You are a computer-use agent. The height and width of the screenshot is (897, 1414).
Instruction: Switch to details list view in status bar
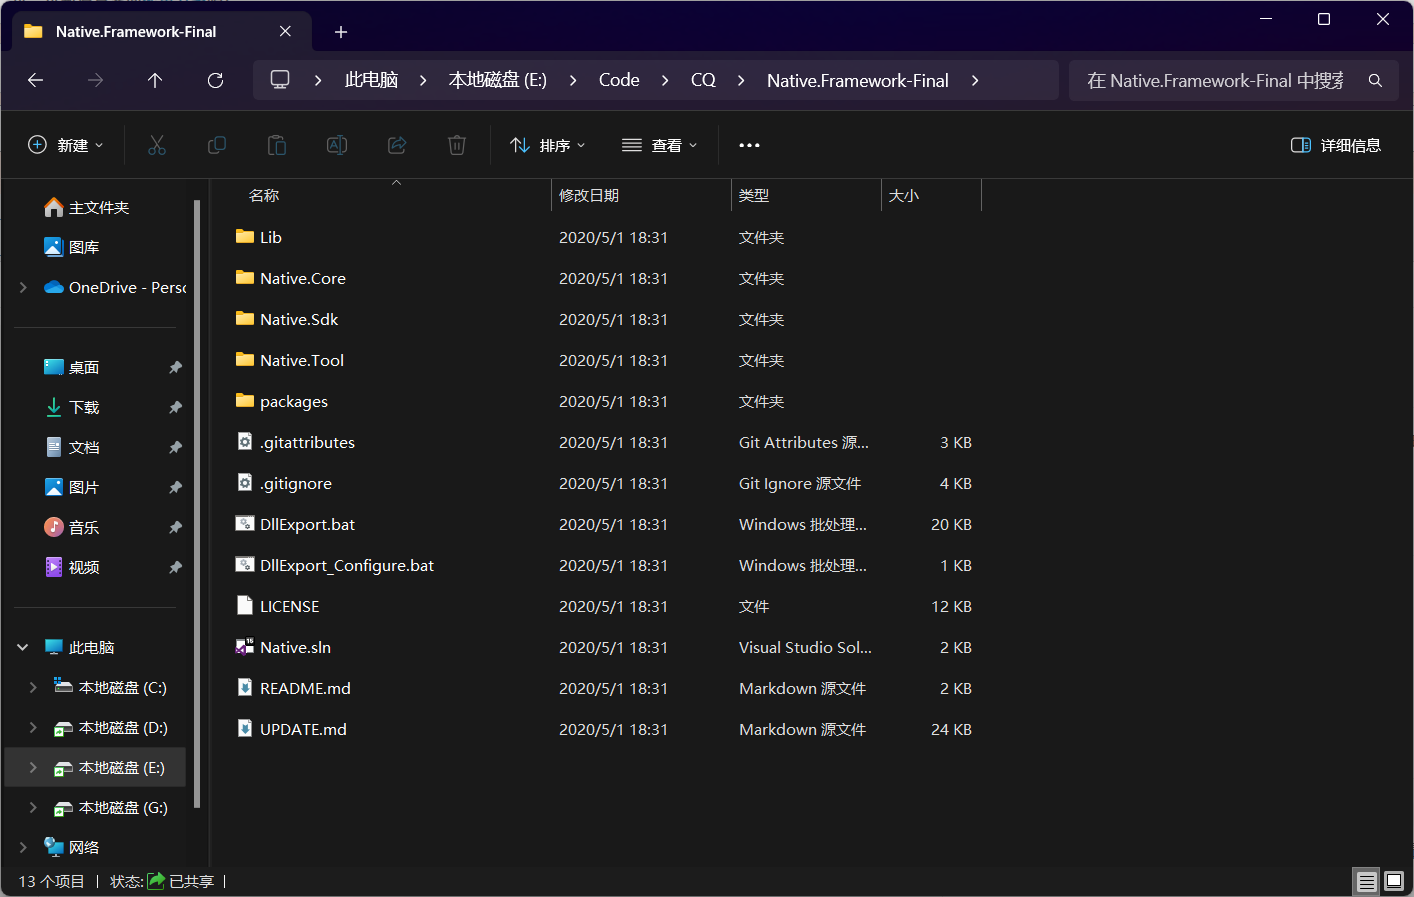pos(1366,881)
